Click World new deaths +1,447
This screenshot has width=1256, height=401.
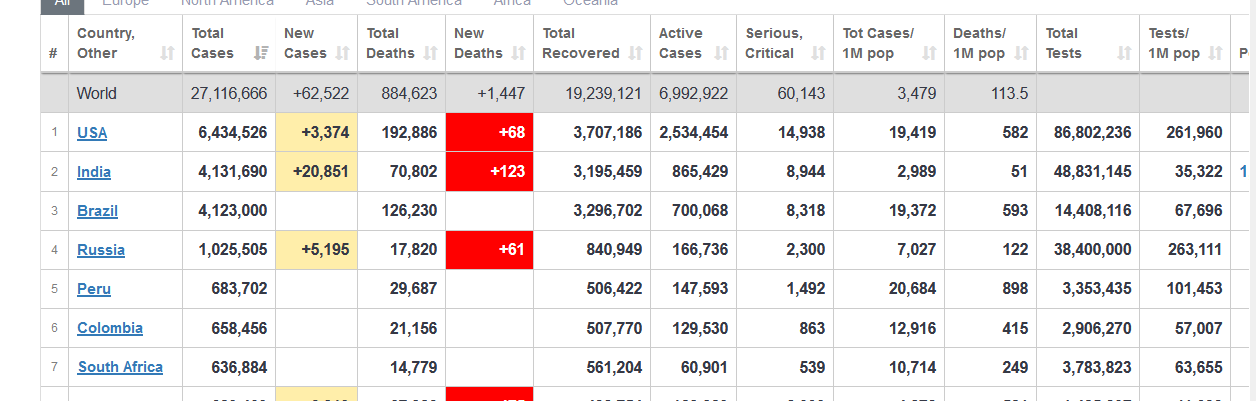pyautogui.click(x=501, y=94)
